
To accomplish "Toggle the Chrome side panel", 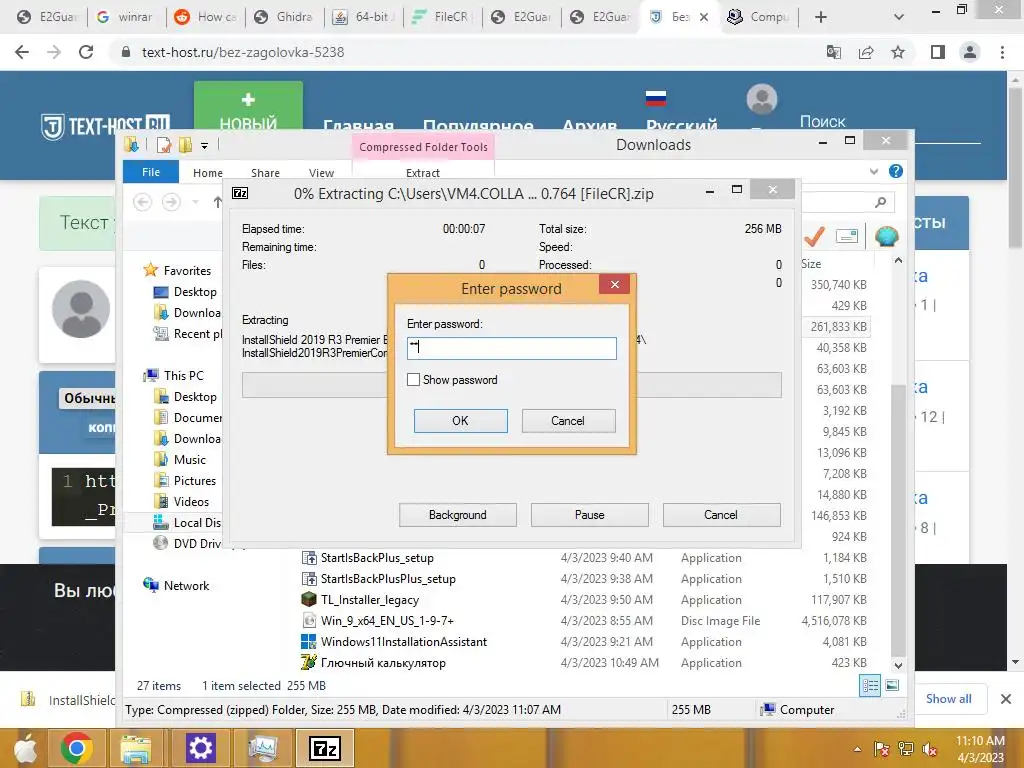I will tap(938, 52).
